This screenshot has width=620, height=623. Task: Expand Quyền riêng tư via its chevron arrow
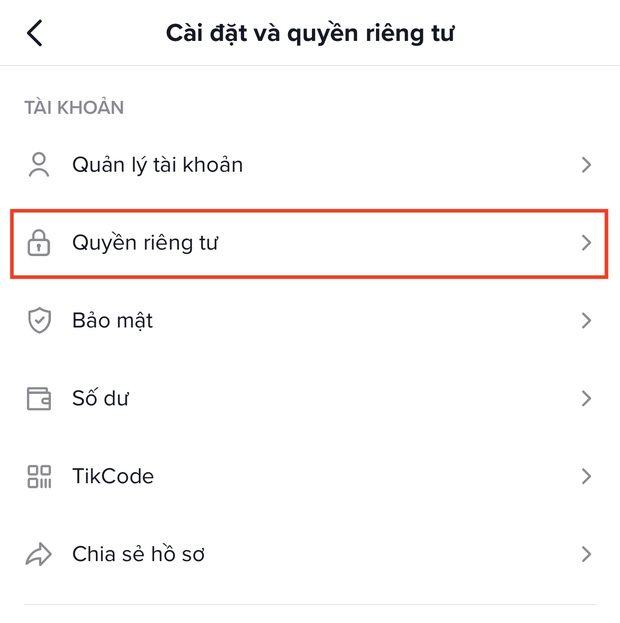pos(586,242)
